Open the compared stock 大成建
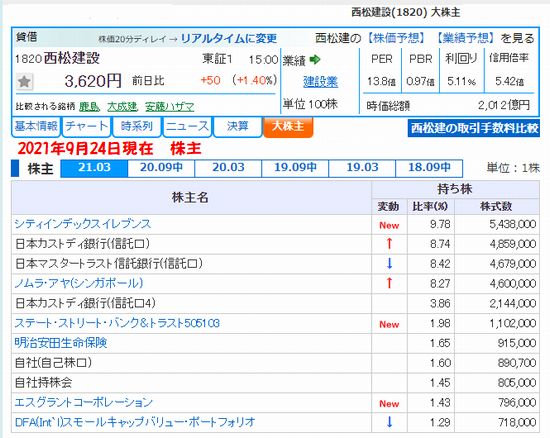The image size is (550, 438). pos(122,106)
